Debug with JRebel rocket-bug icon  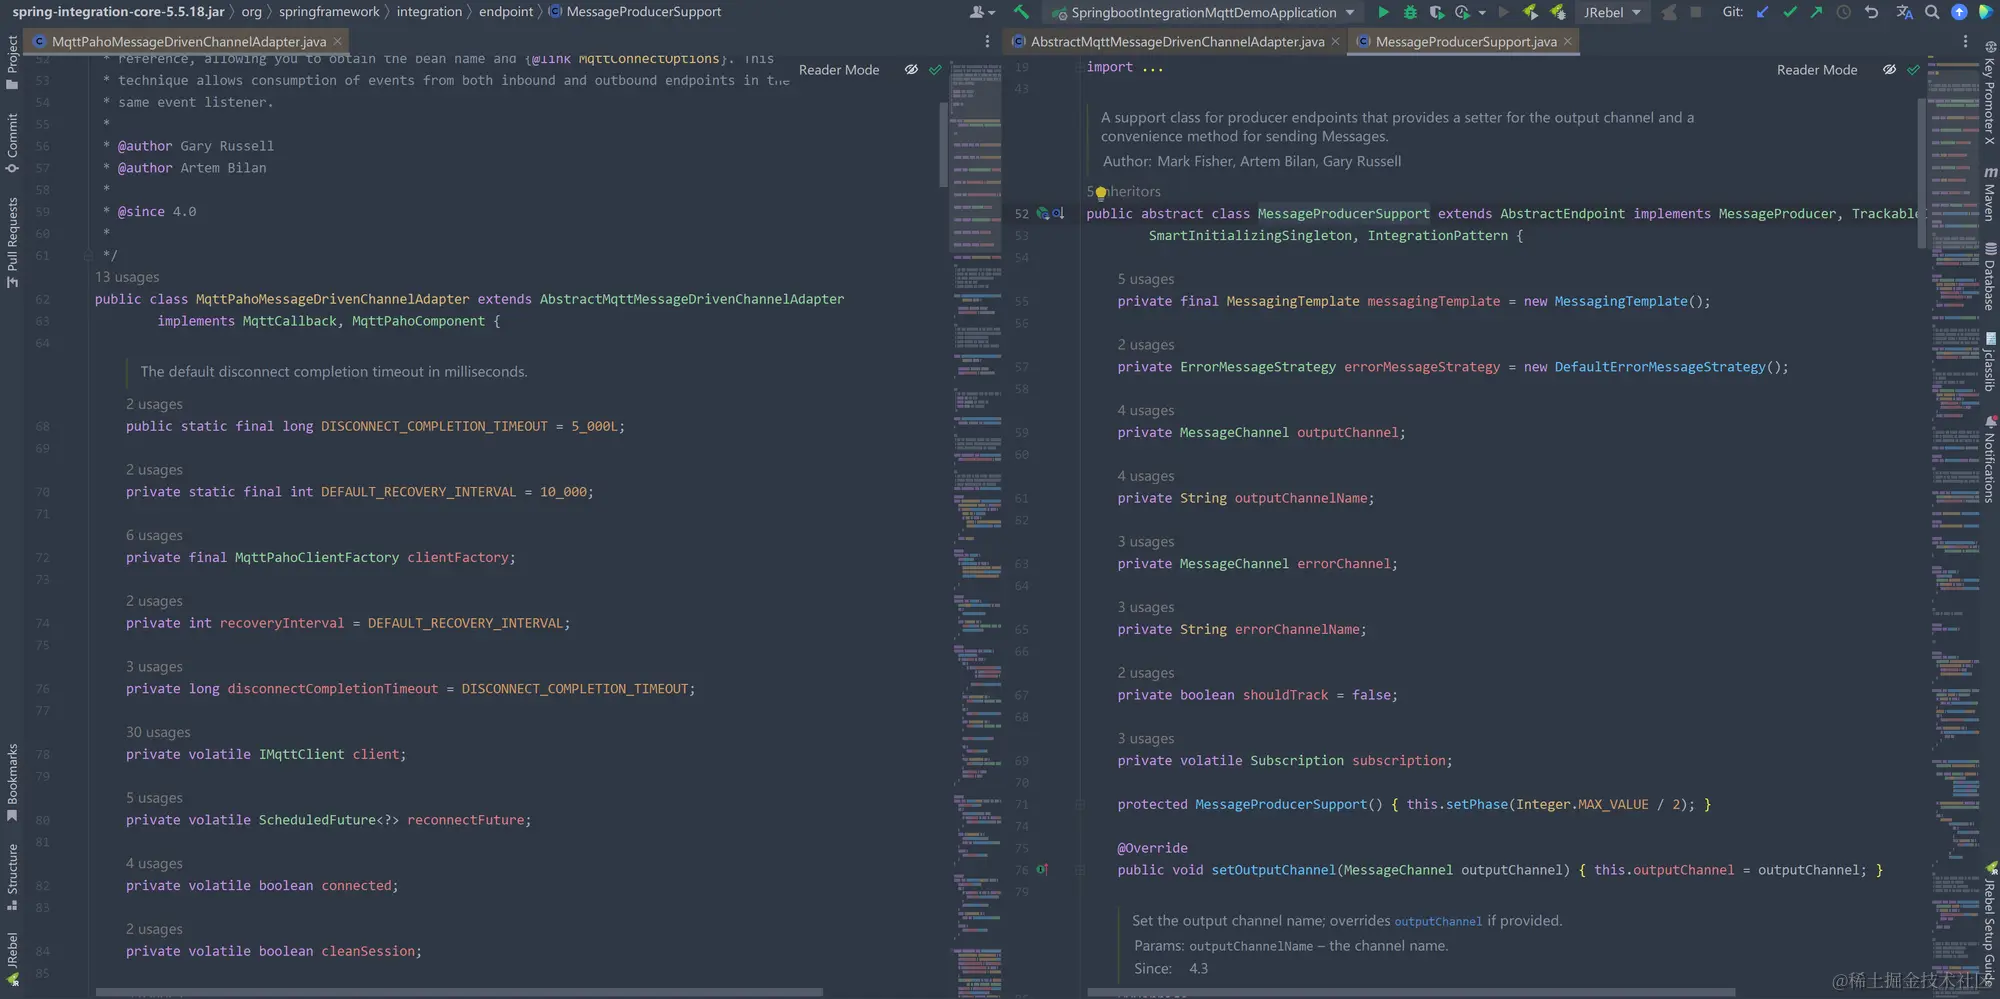[x=1557, y=12]
